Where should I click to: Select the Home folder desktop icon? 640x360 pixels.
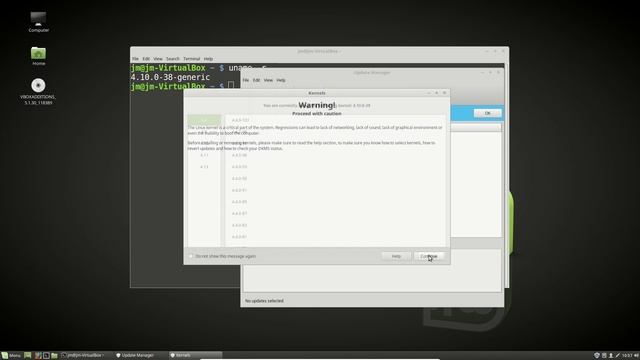coord(38,56)
